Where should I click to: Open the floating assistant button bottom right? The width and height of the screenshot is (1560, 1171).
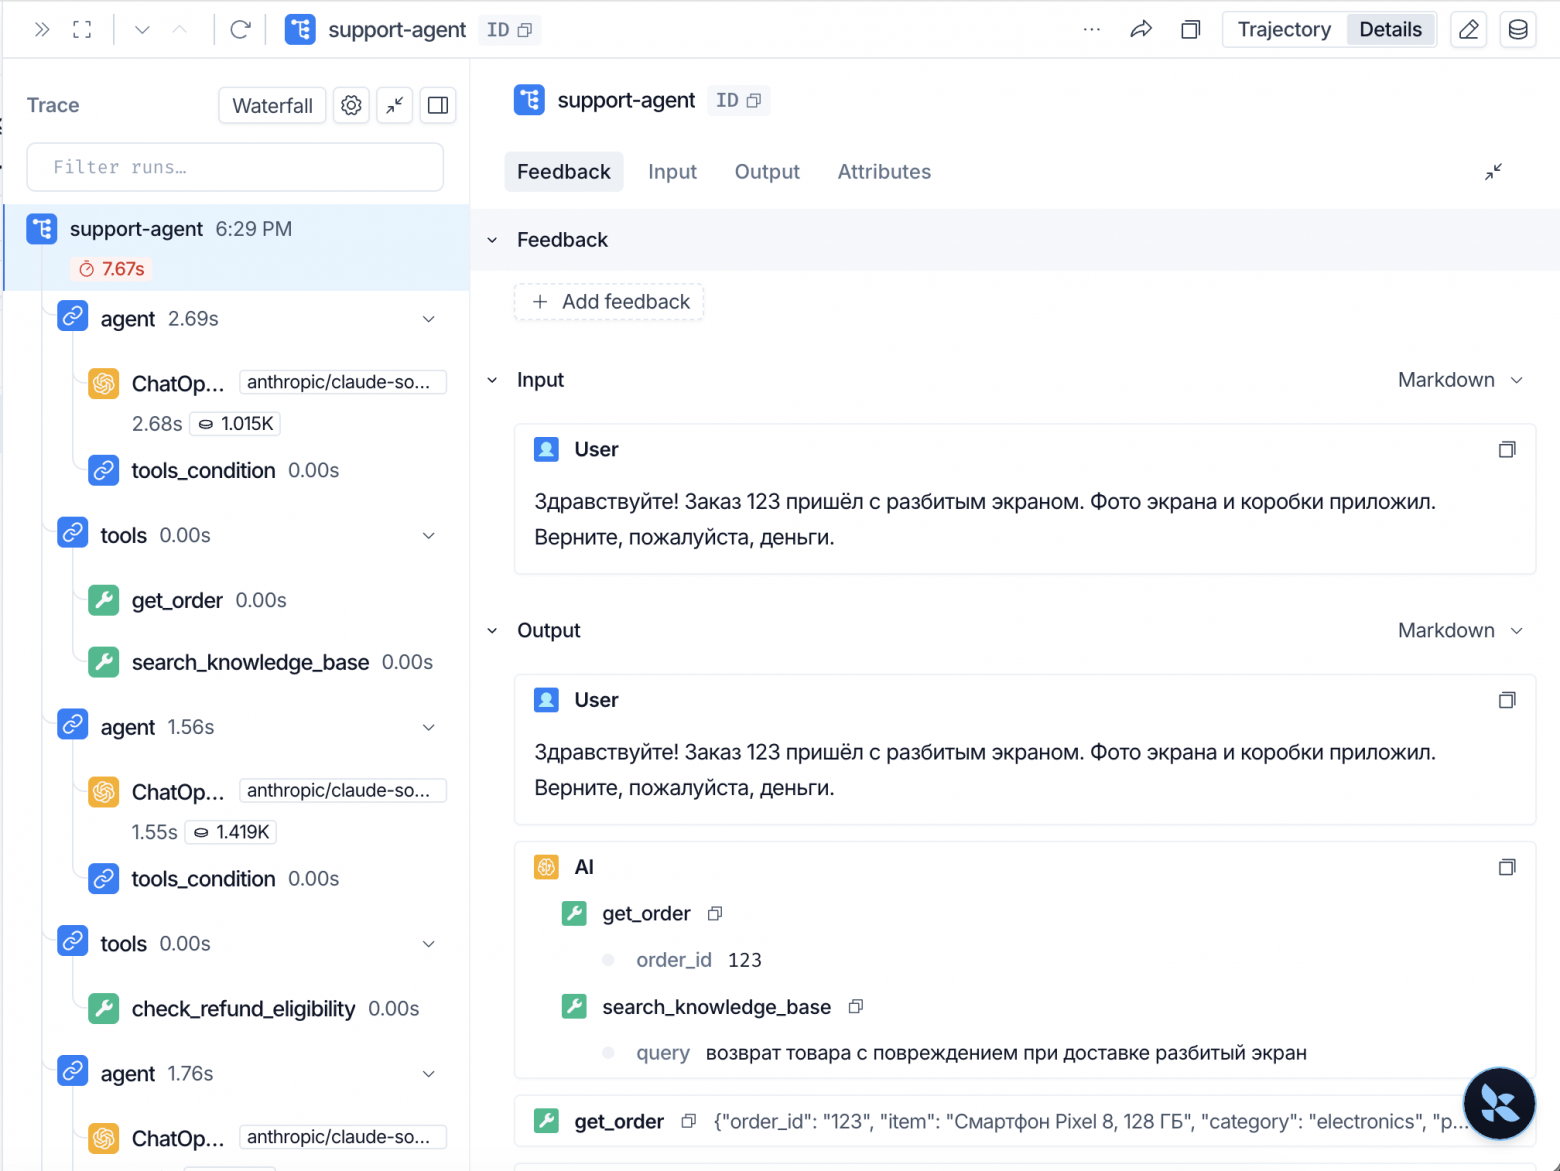(x=1499, y=1104)
